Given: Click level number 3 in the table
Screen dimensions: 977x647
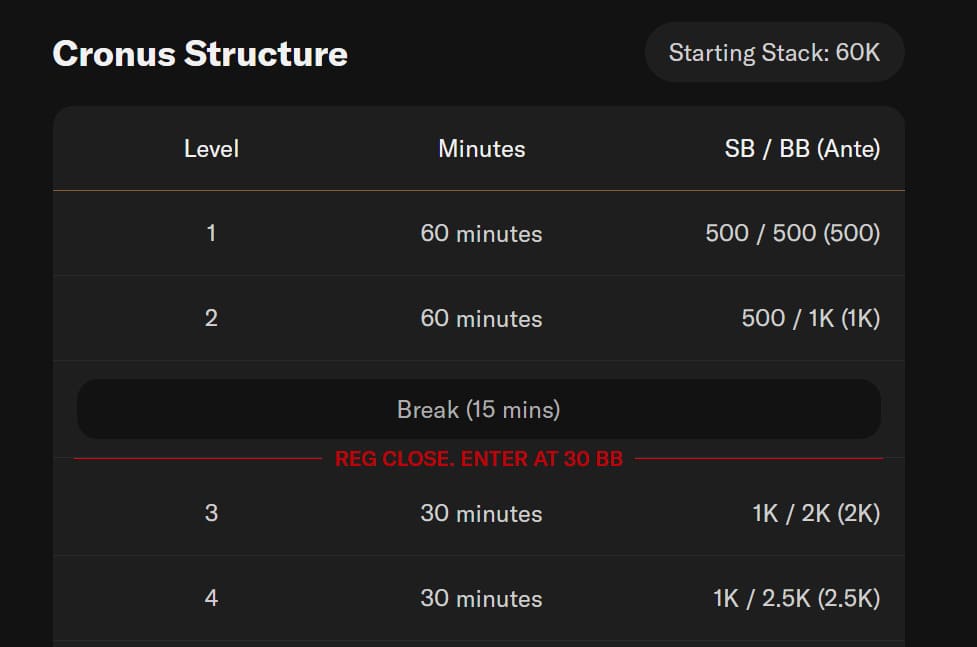Looking at the screenshot, I should (211, 513).
